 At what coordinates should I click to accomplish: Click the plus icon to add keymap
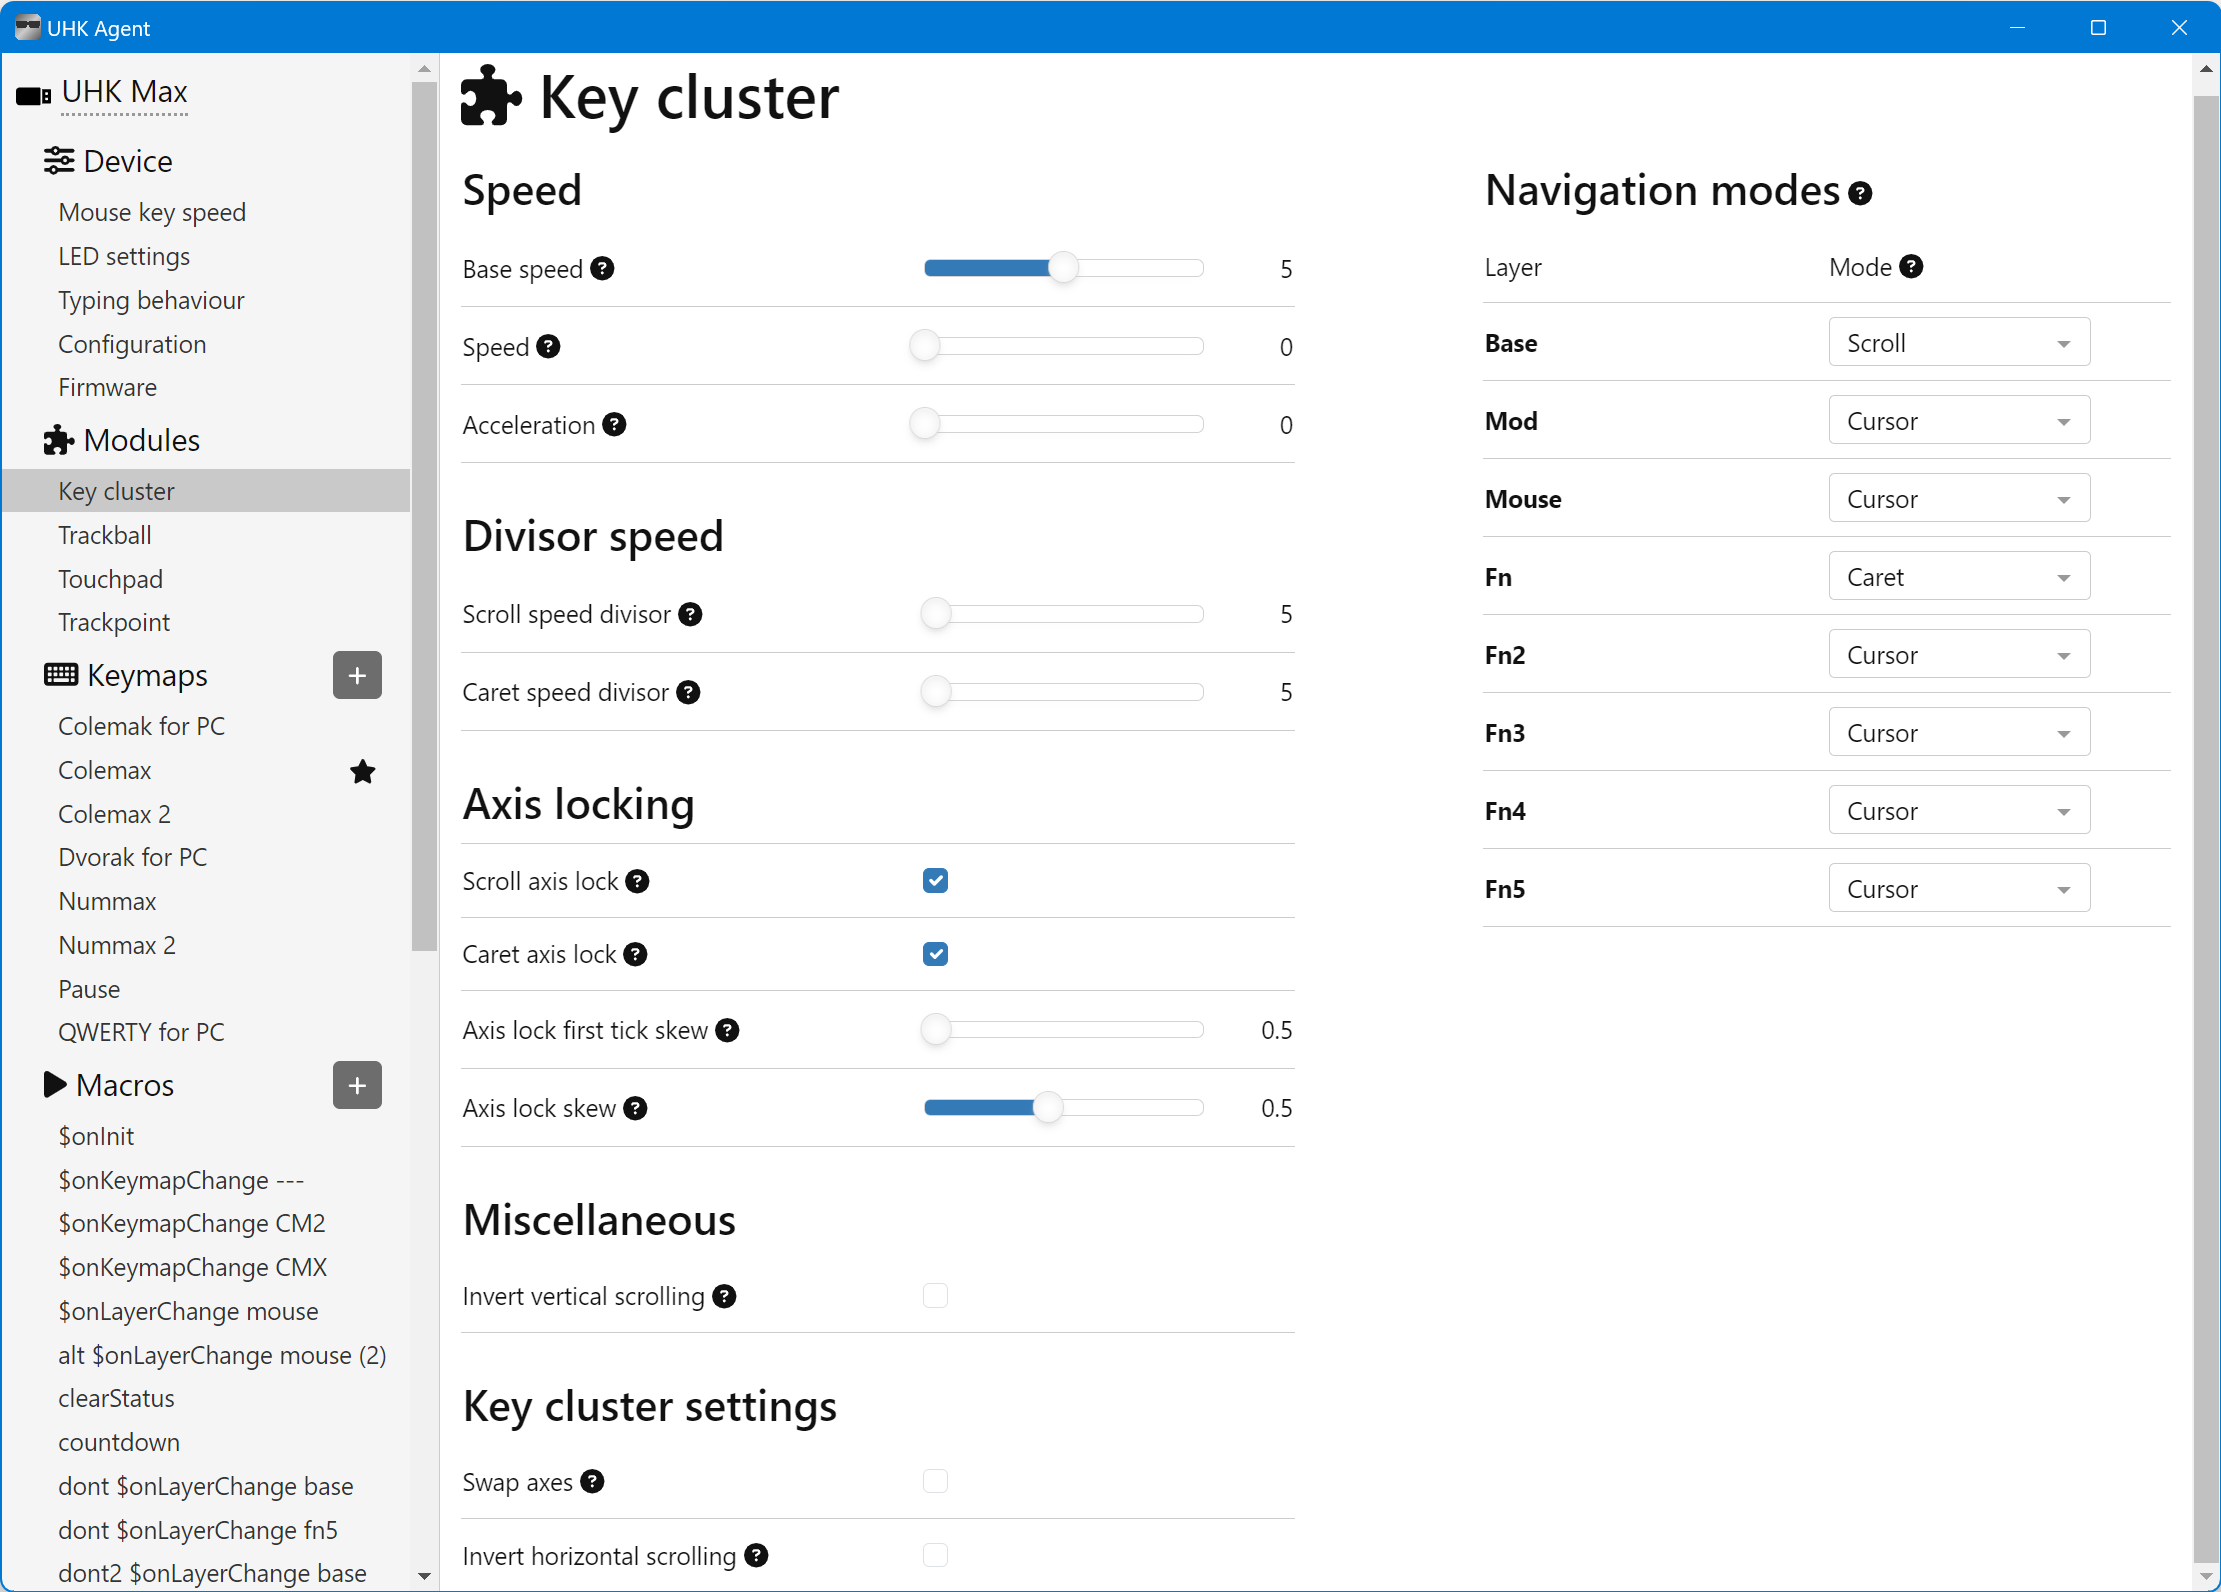(357, 676)
